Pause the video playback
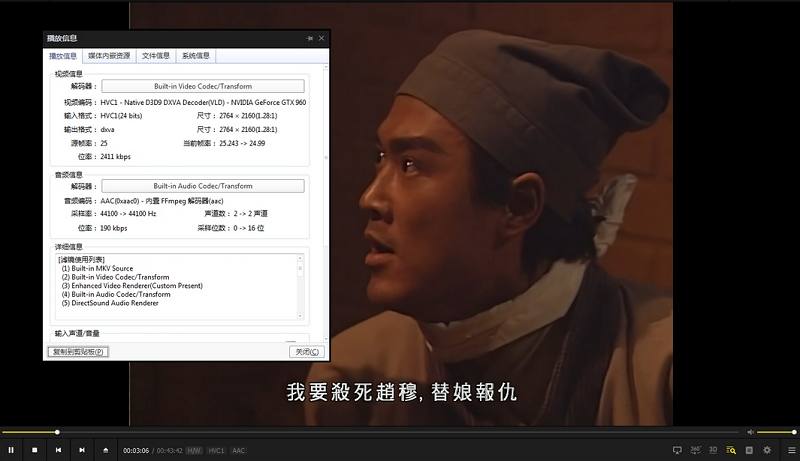The image size is (800, 461). coord(11,450)
